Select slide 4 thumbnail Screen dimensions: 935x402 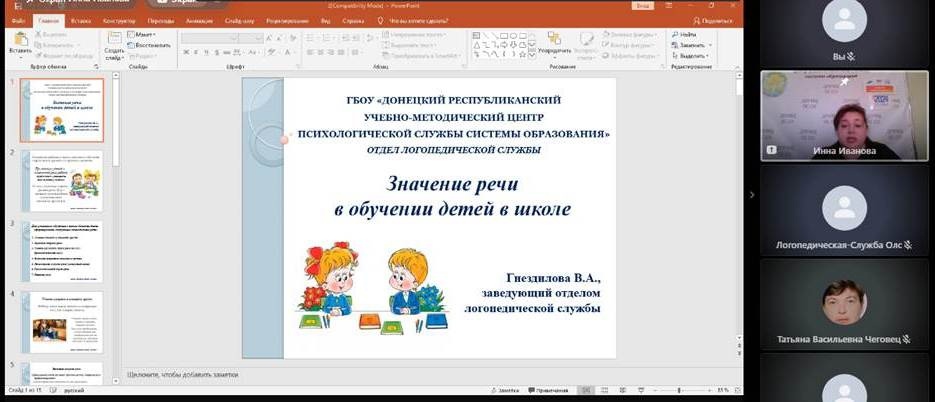61,322
